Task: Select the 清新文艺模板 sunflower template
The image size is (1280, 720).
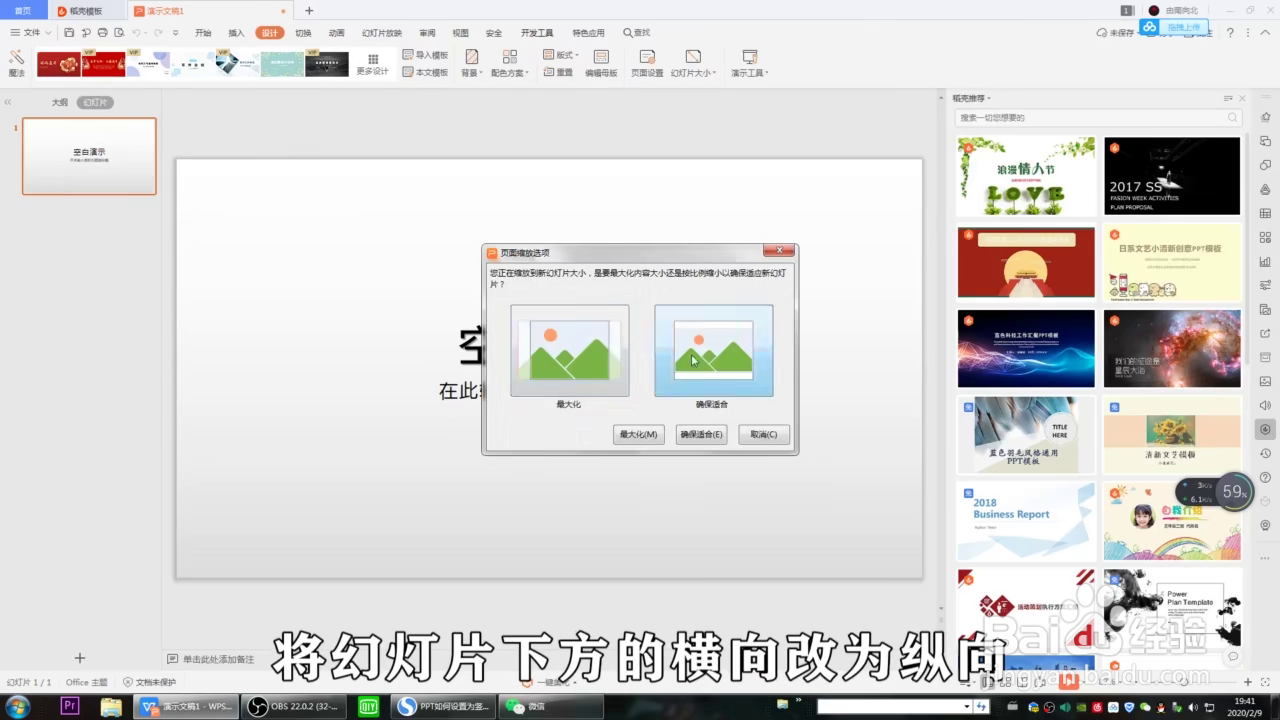Action: [x=1172, y=435]
